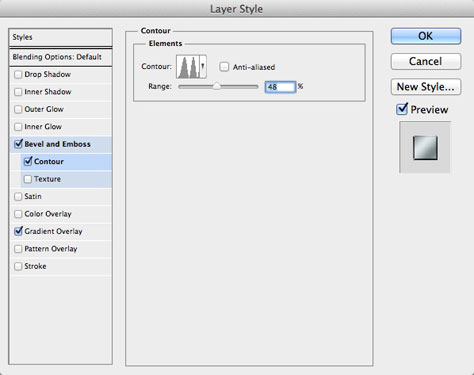Open the Pattern Overlay settings label
Screen dimensions: 474x375
pos(51,249)
